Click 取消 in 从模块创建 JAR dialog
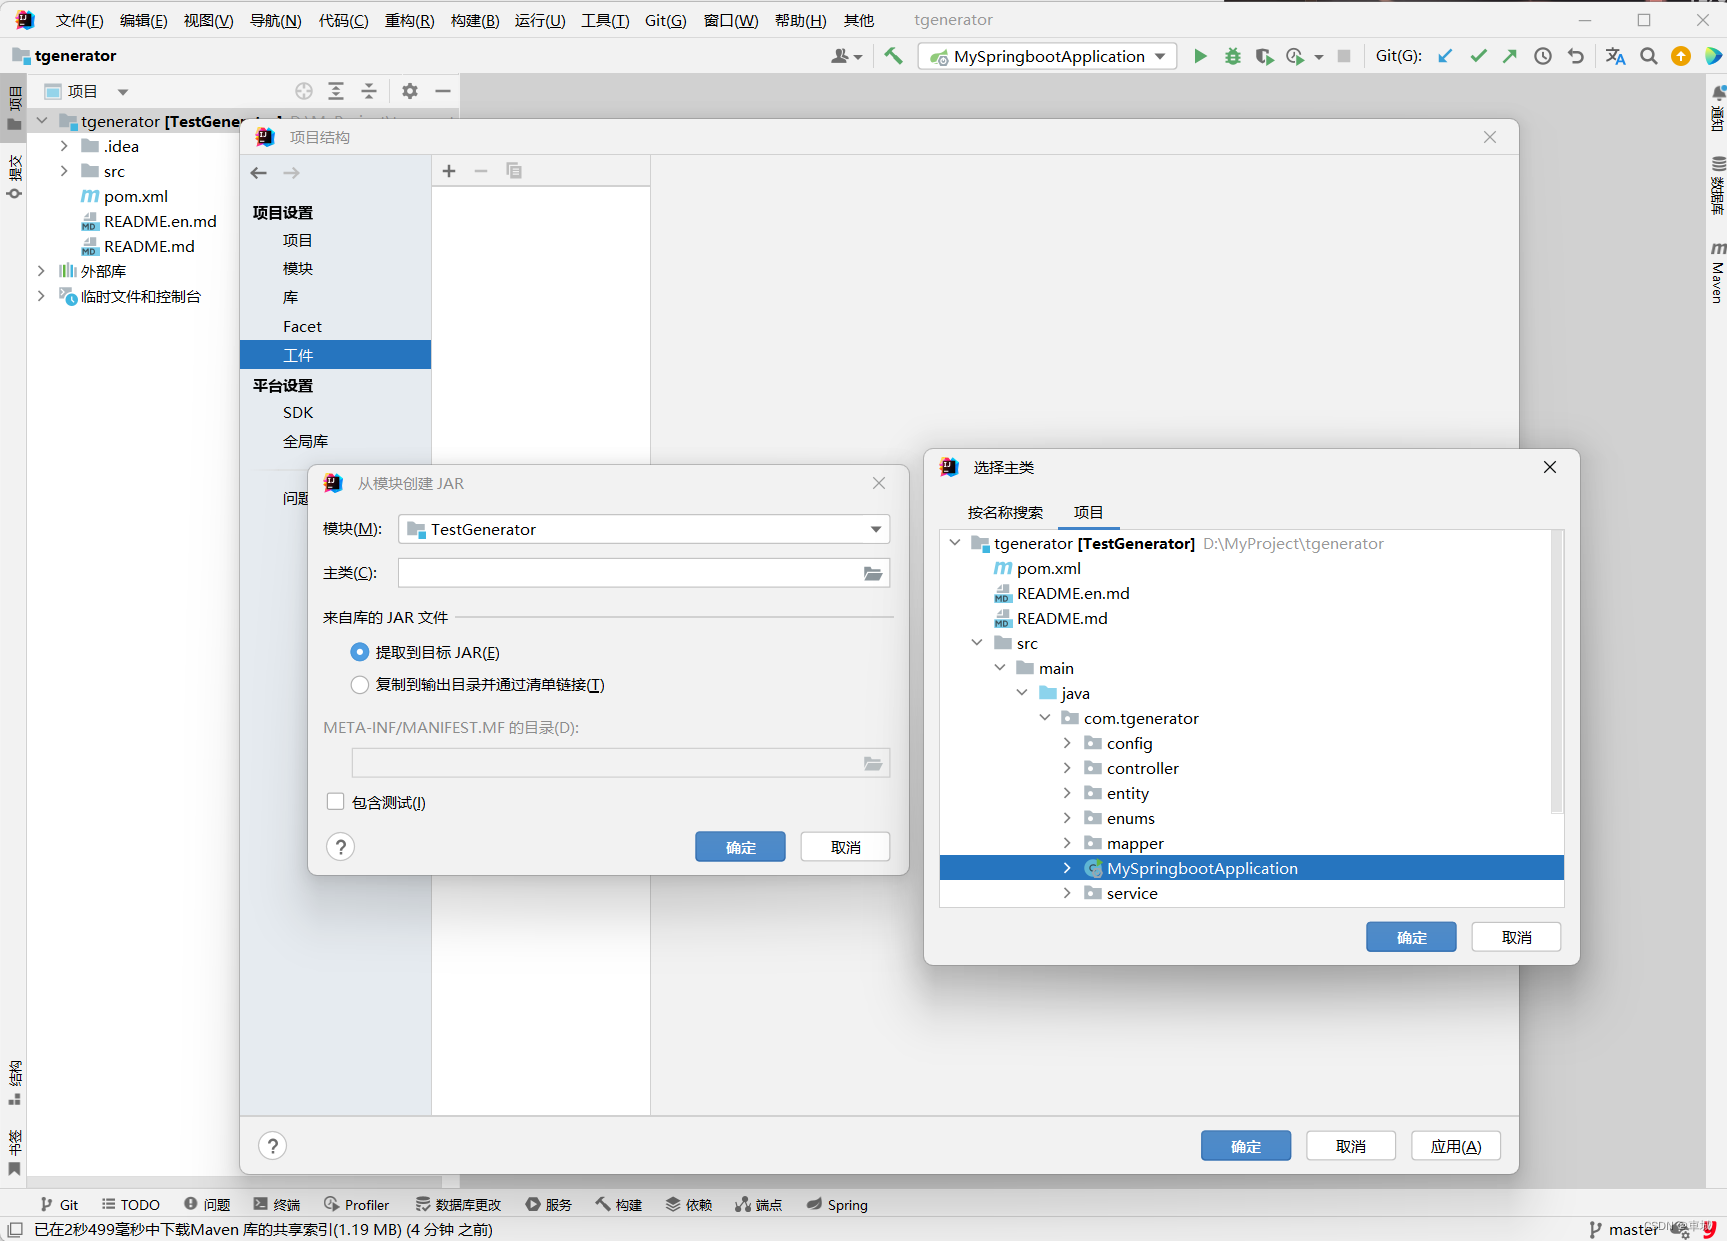This screenshot has height=1241, width=1727. [845, 847]
